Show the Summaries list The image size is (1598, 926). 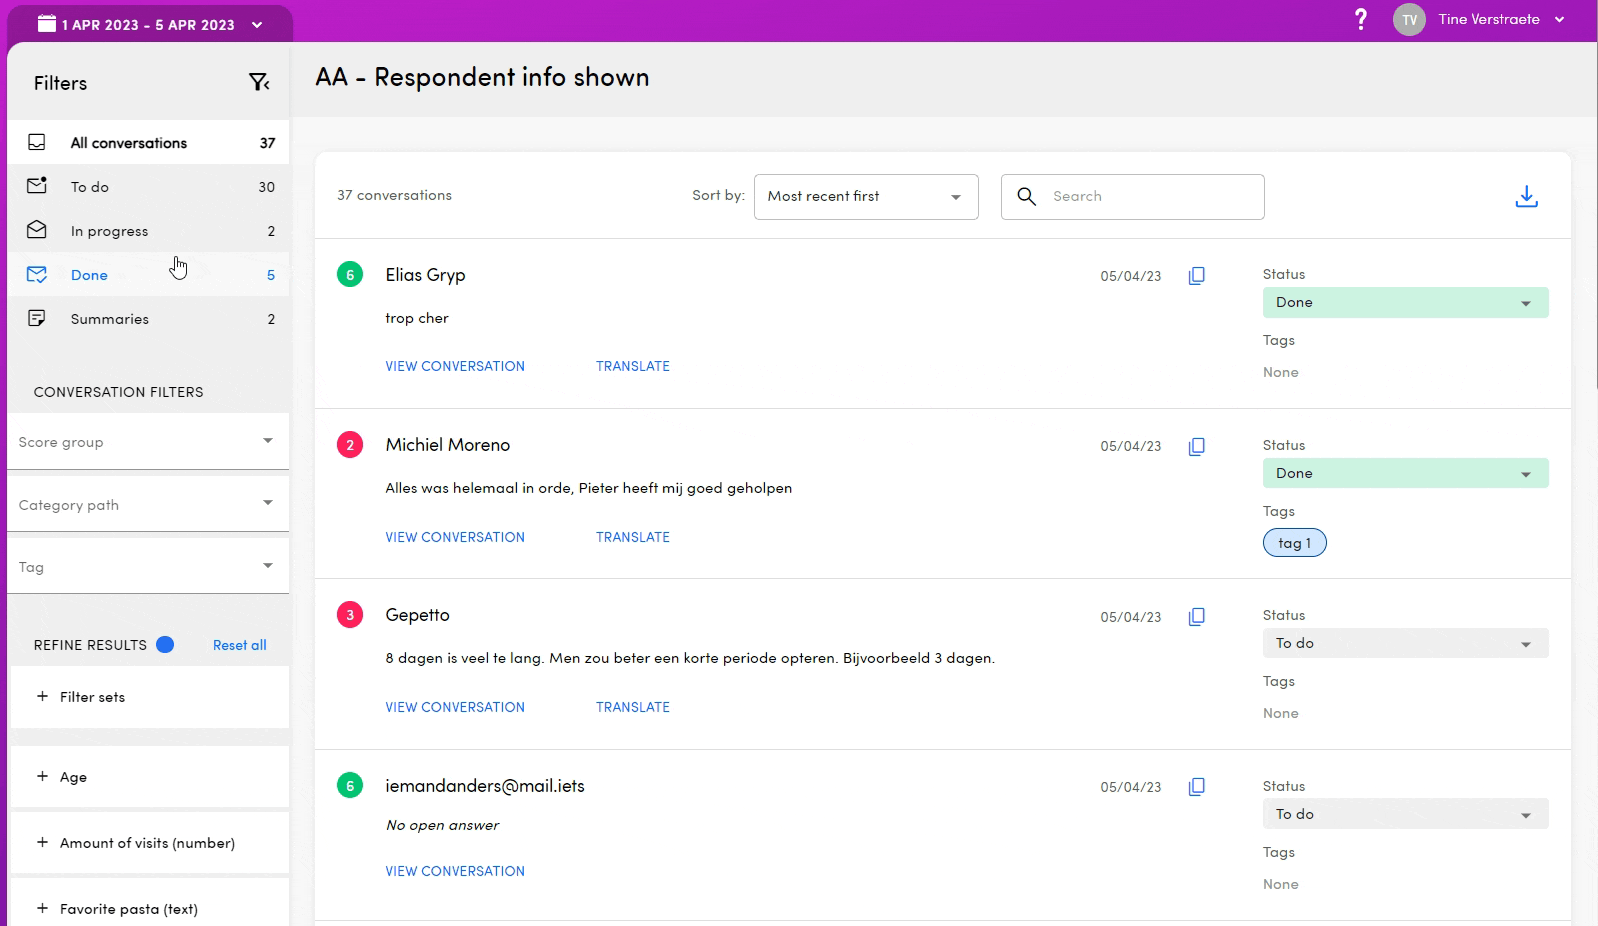tap(109, 319)
